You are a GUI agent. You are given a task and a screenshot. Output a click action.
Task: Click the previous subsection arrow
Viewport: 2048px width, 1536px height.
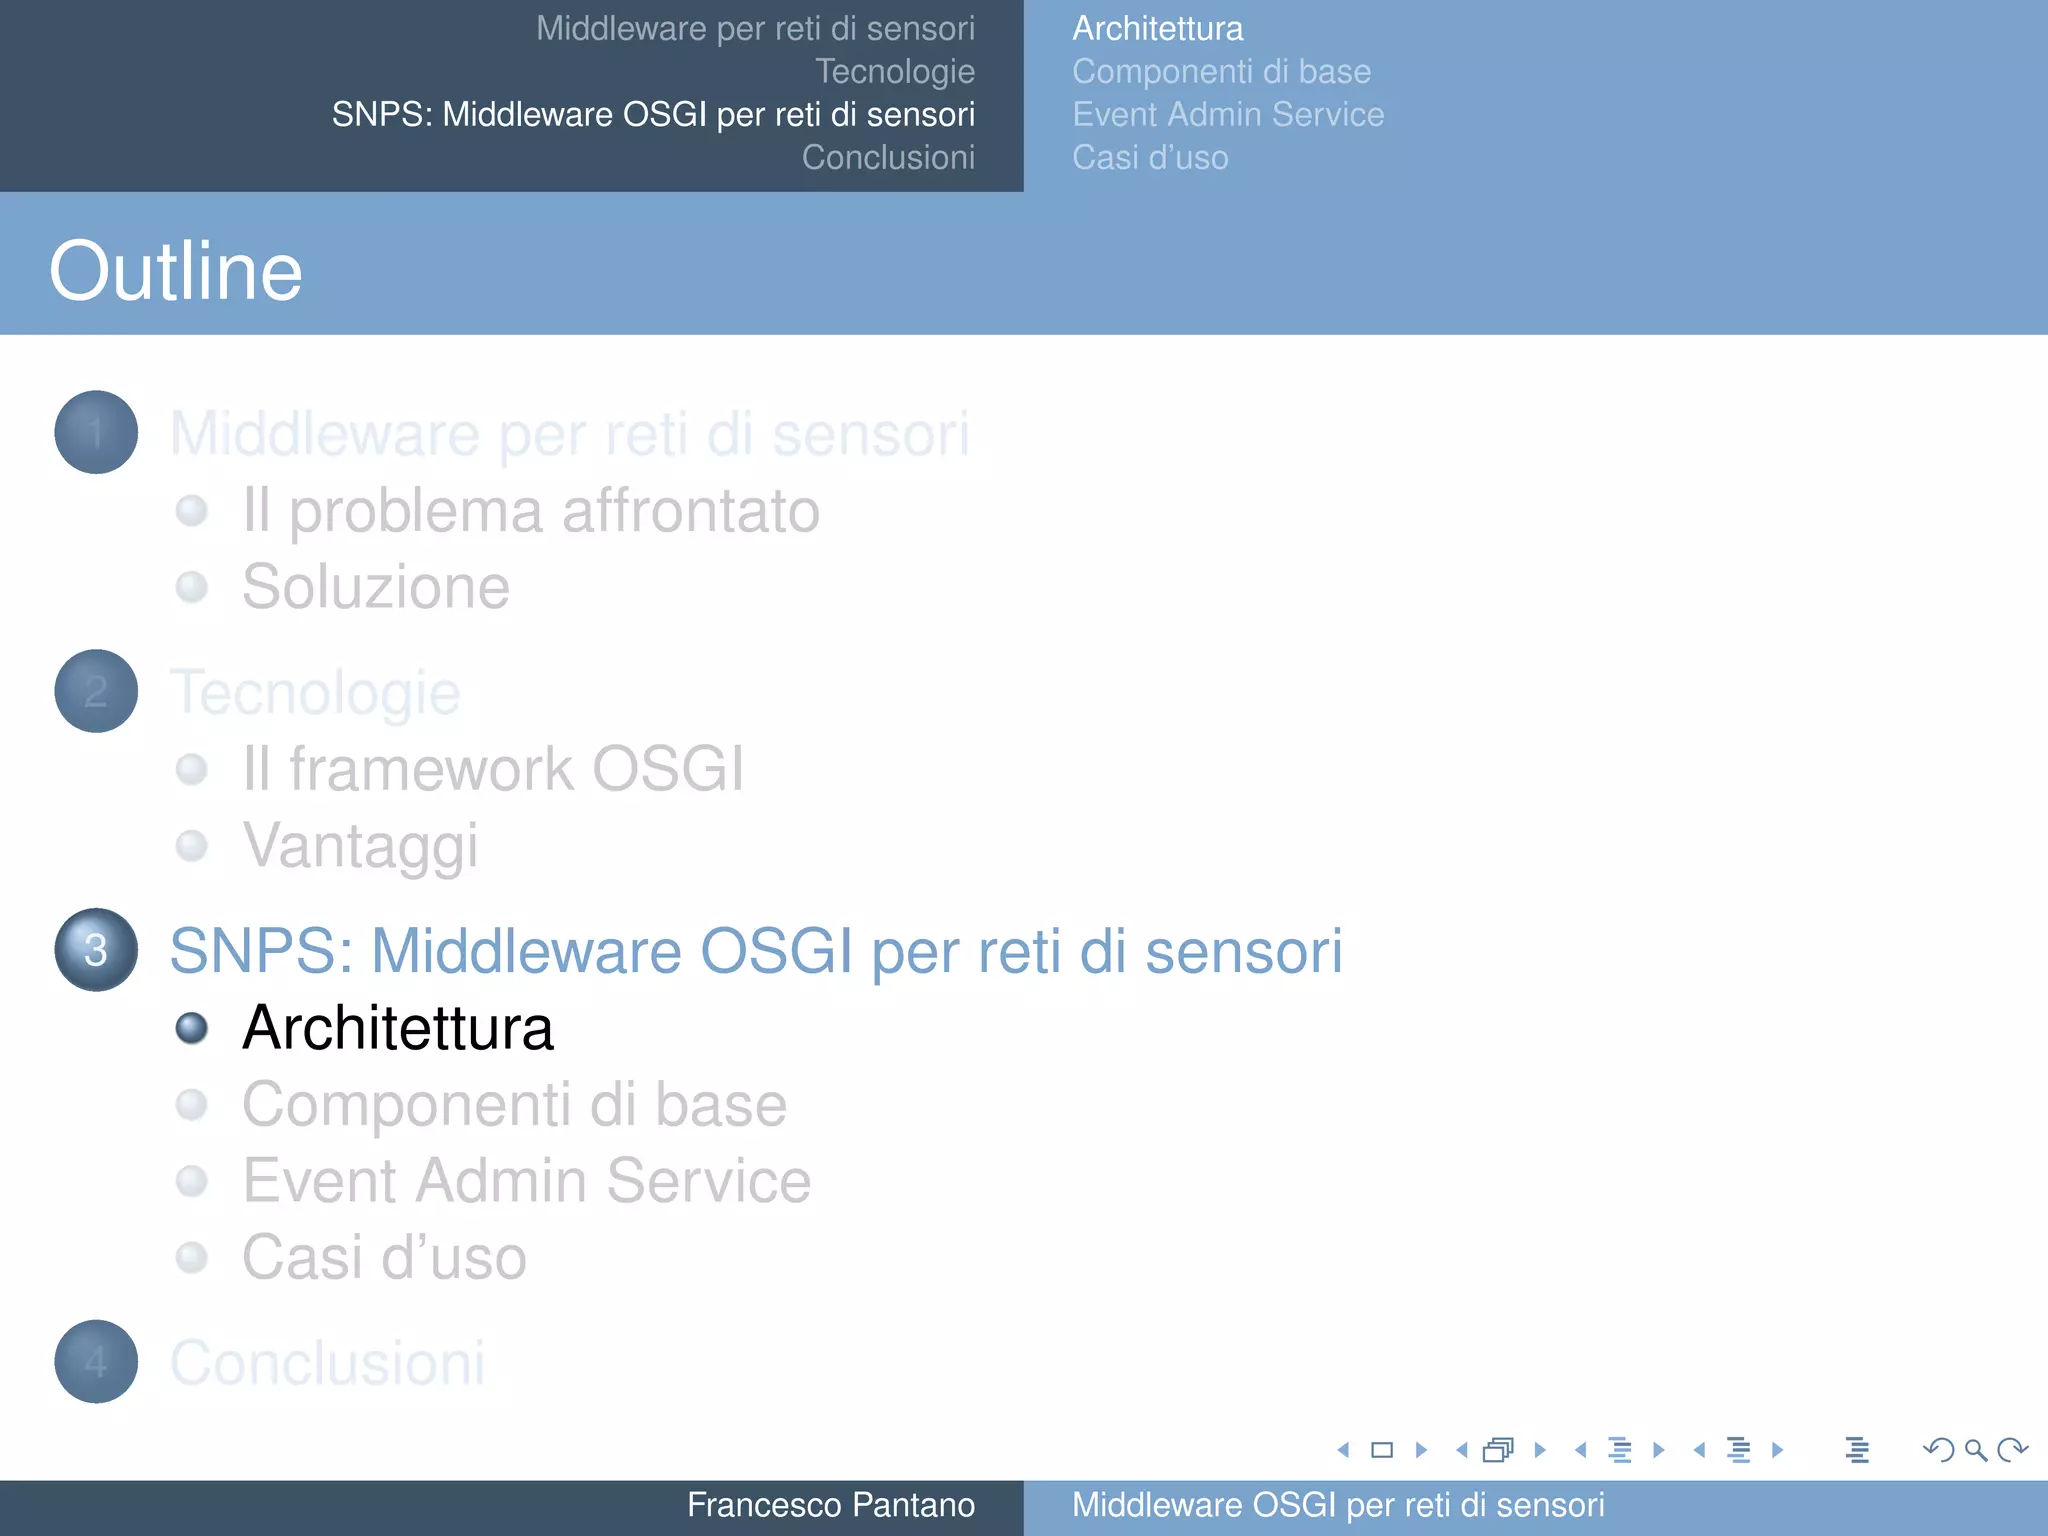tap(1581, 1449)
